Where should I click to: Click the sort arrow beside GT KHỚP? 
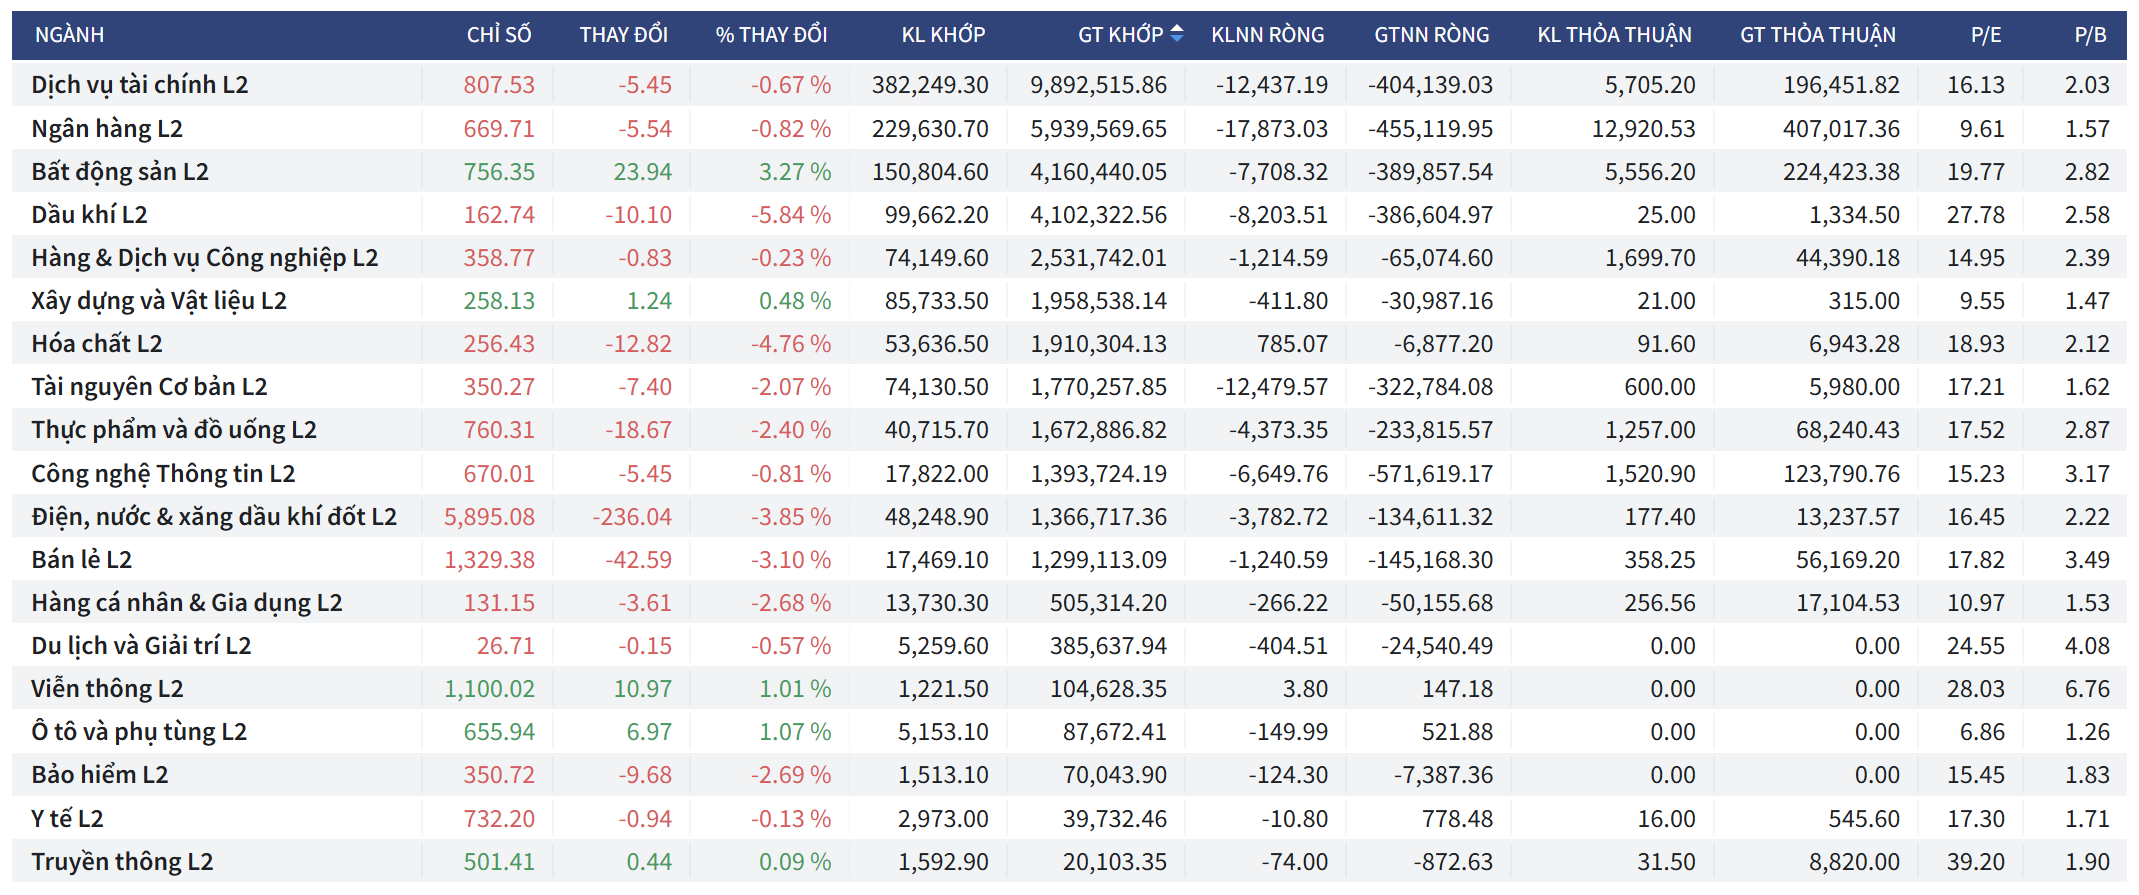click(x=1176, y=34)
